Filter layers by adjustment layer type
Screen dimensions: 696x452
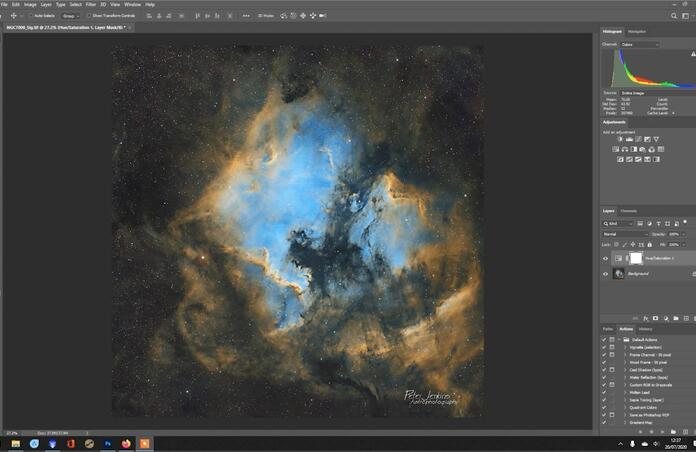coord(649,224)
